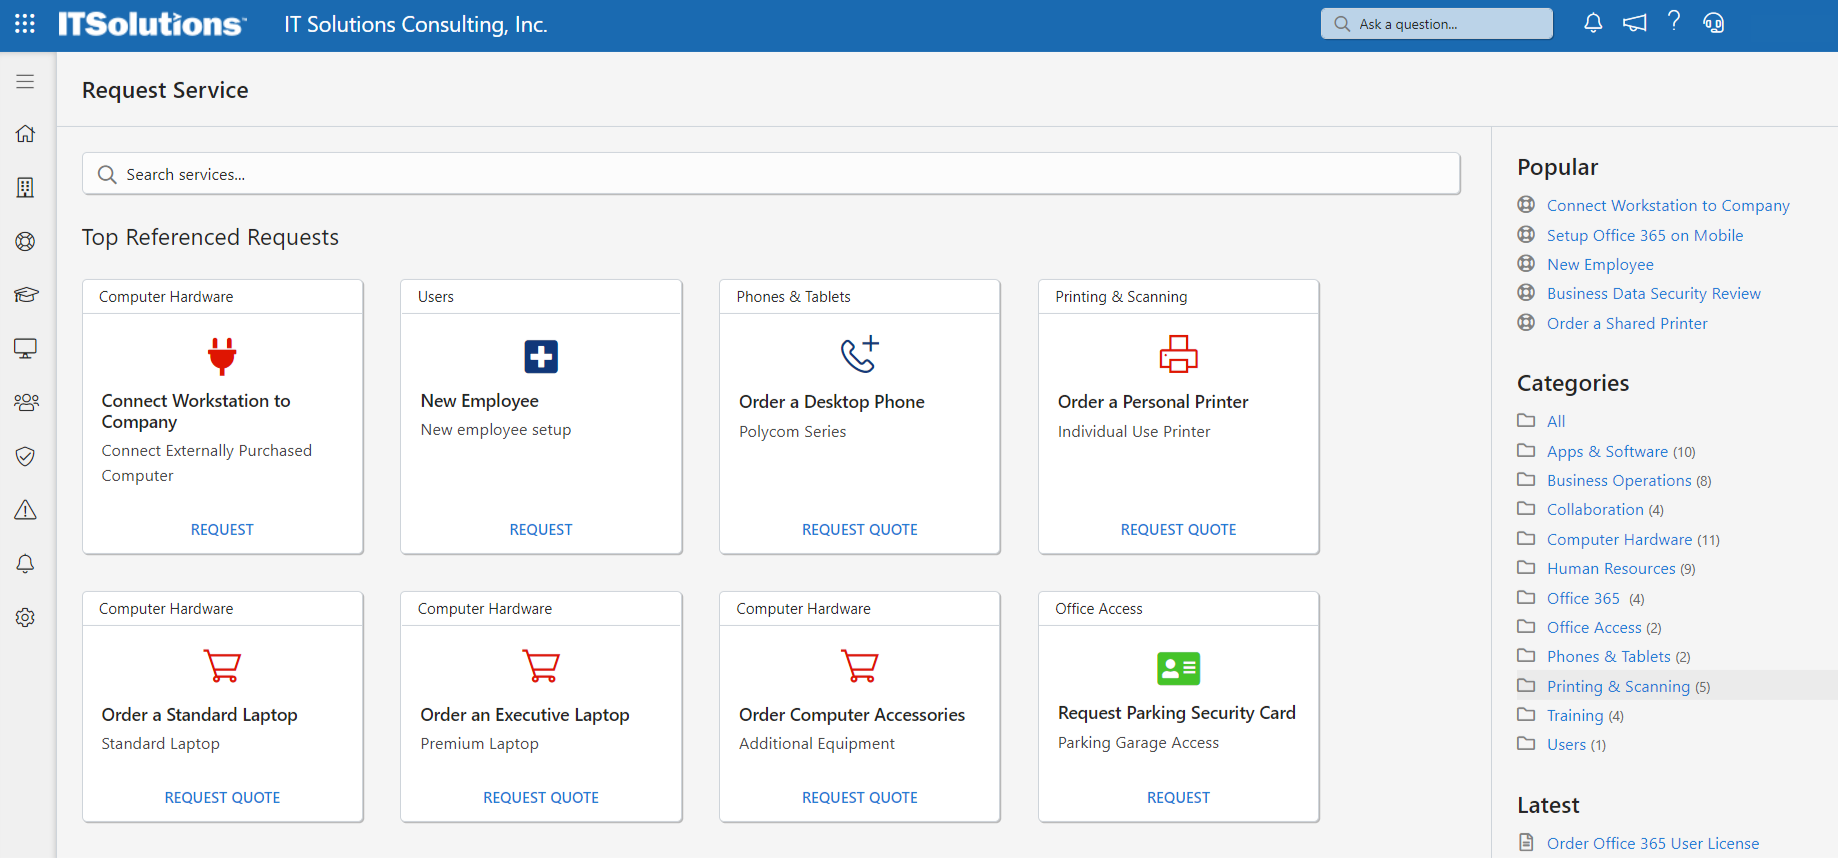Open Setup Office 365 on Mobile link
This screenshot has height=858, width=1838.
[x=1644, y=235]
